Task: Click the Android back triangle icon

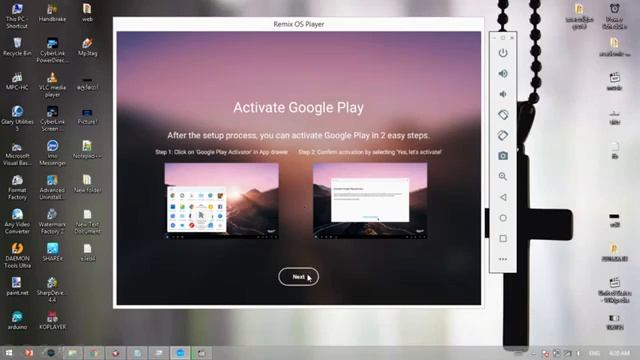Action: (503, 197)
